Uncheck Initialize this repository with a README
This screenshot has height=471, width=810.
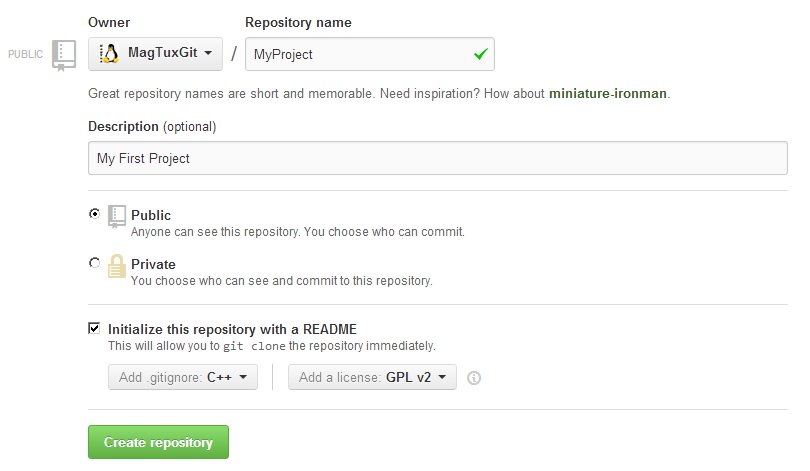(94, 328)
